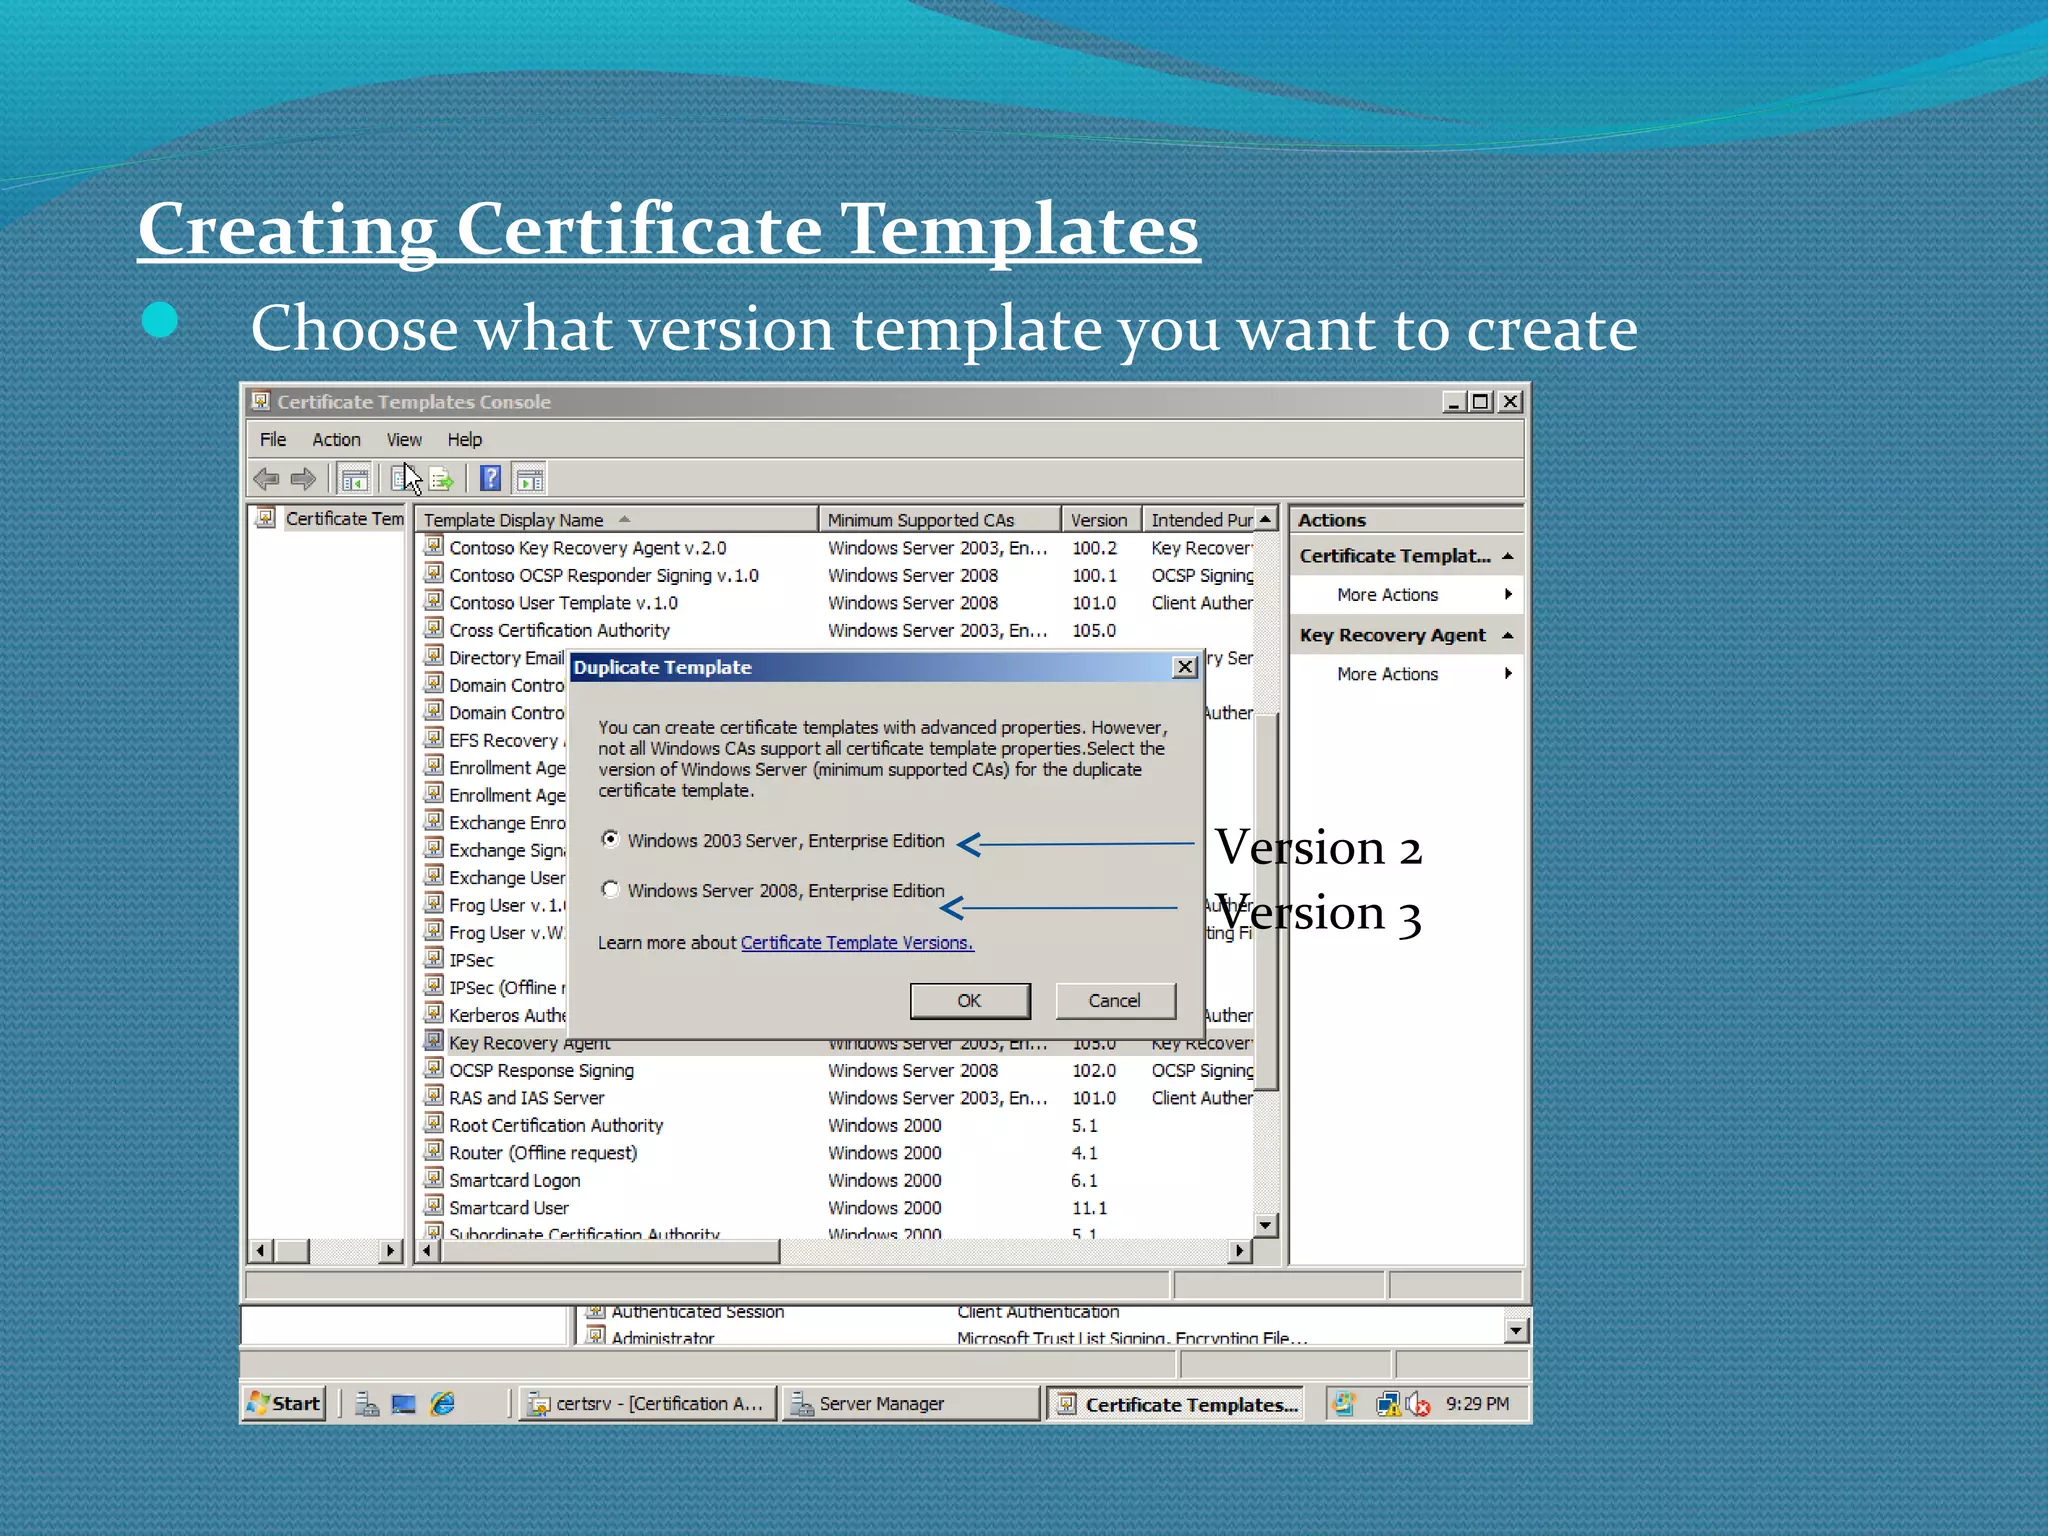The width and height of the screenshot is (2048, 1536).
Task: Collapse the Certificate Templates actions section
Action: coord(1508,556)
